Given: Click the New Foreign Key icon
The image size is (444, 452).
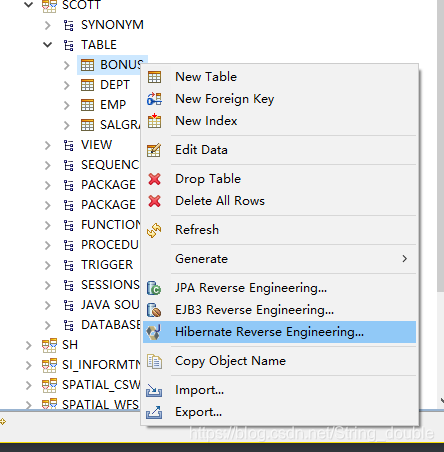Looking at the screenshot, I should click(154, 99).
